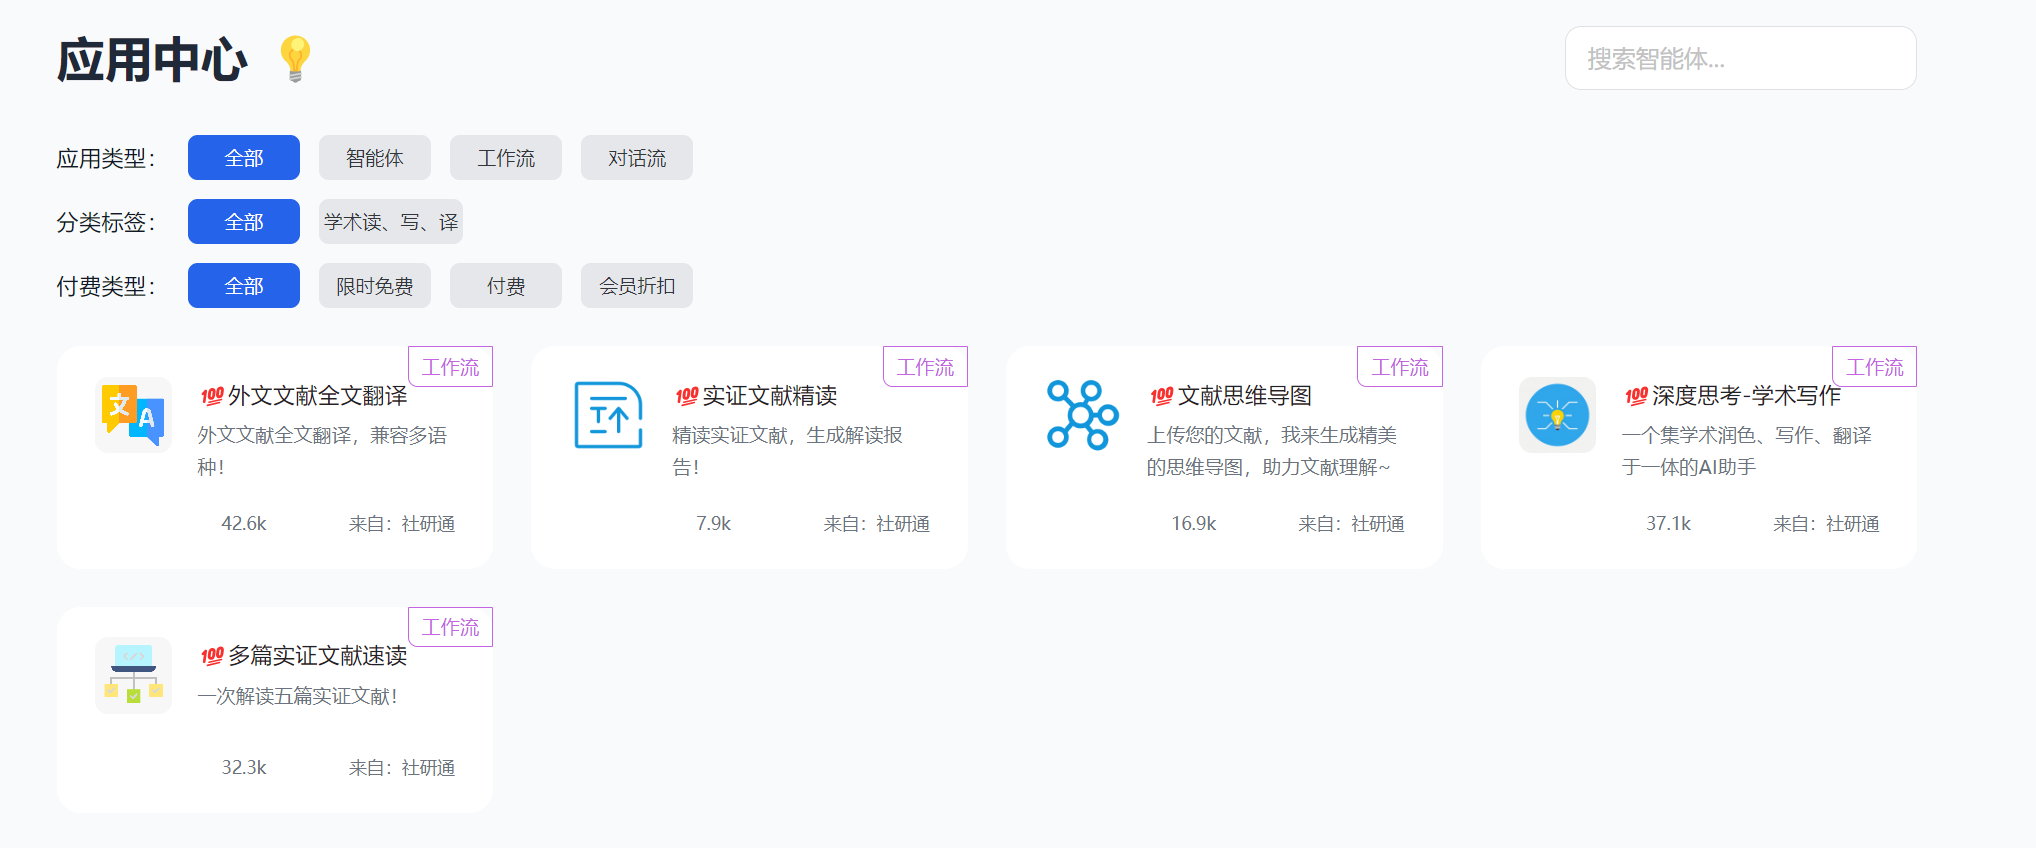Filter the application type by 工作流

tap(506, 158)
